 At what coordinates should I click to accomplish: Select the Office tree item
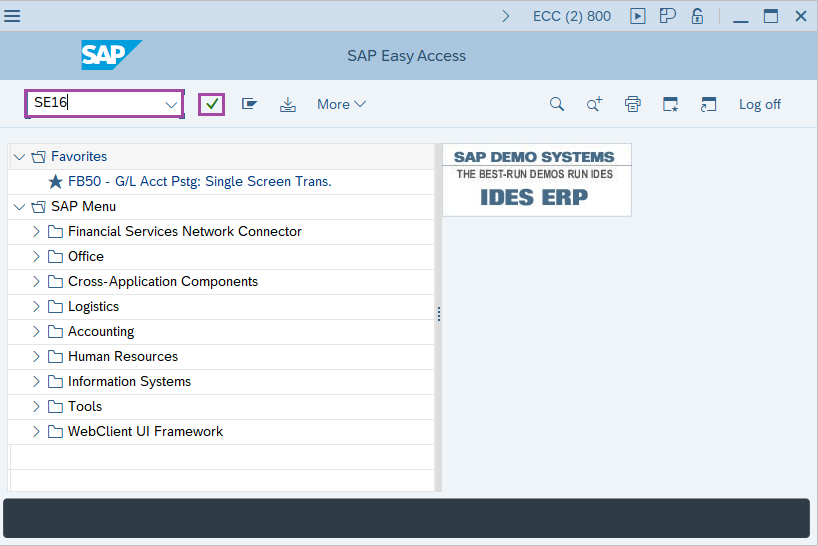point(86,257)
